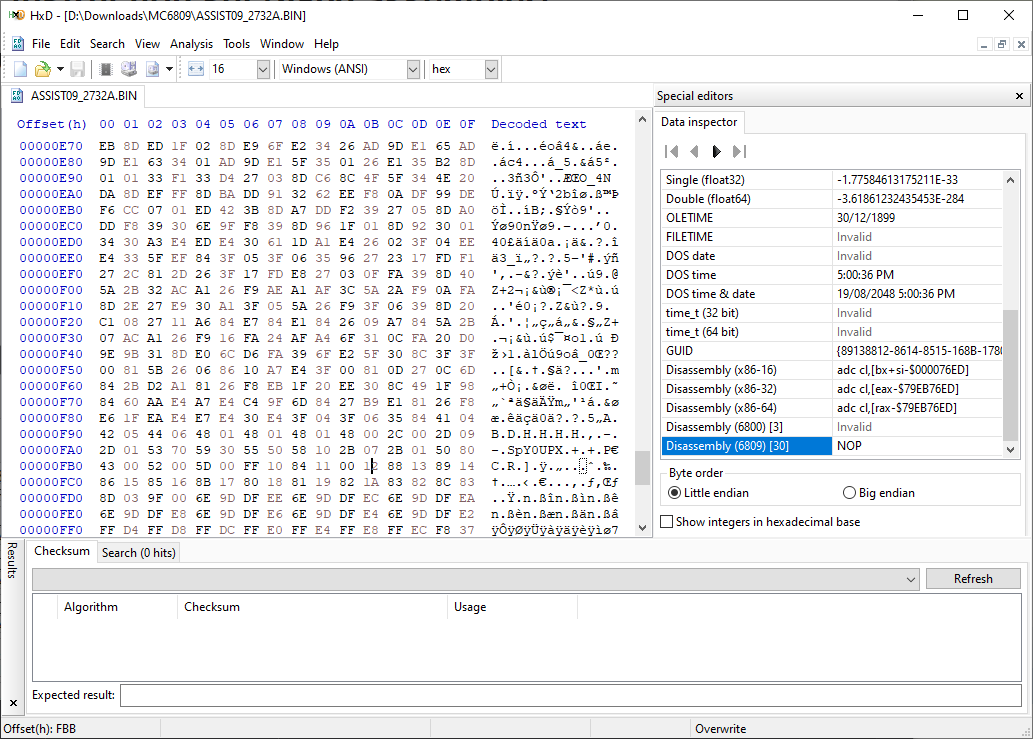Open the Help menu
The height and width of the screenshot is (739, 1033).
click(326, 43)
